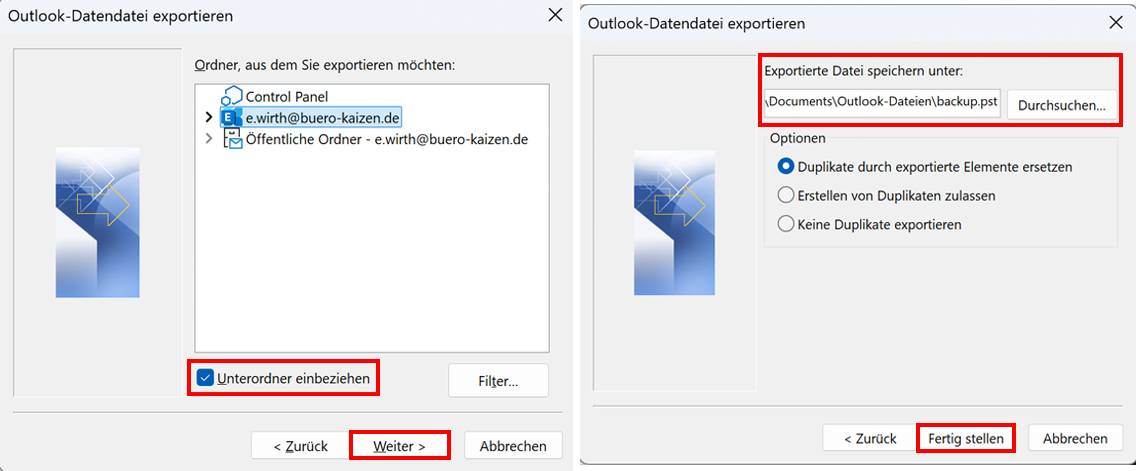Expand the e.wirth@buero-kaizen.de account tree
This screenshot has width=1136, height=471.
[x=208, y=118]
